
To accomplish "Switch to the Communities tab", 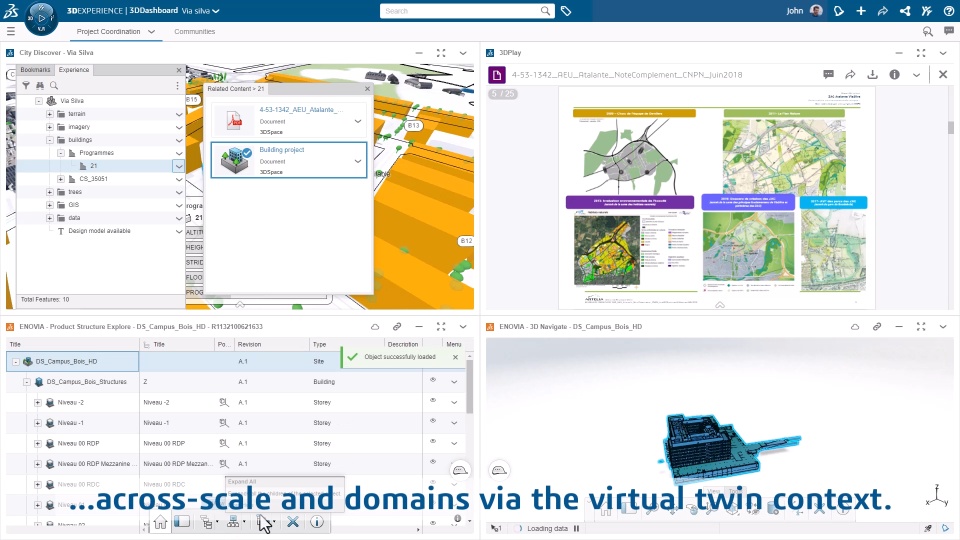I will (x=195, y=31).
